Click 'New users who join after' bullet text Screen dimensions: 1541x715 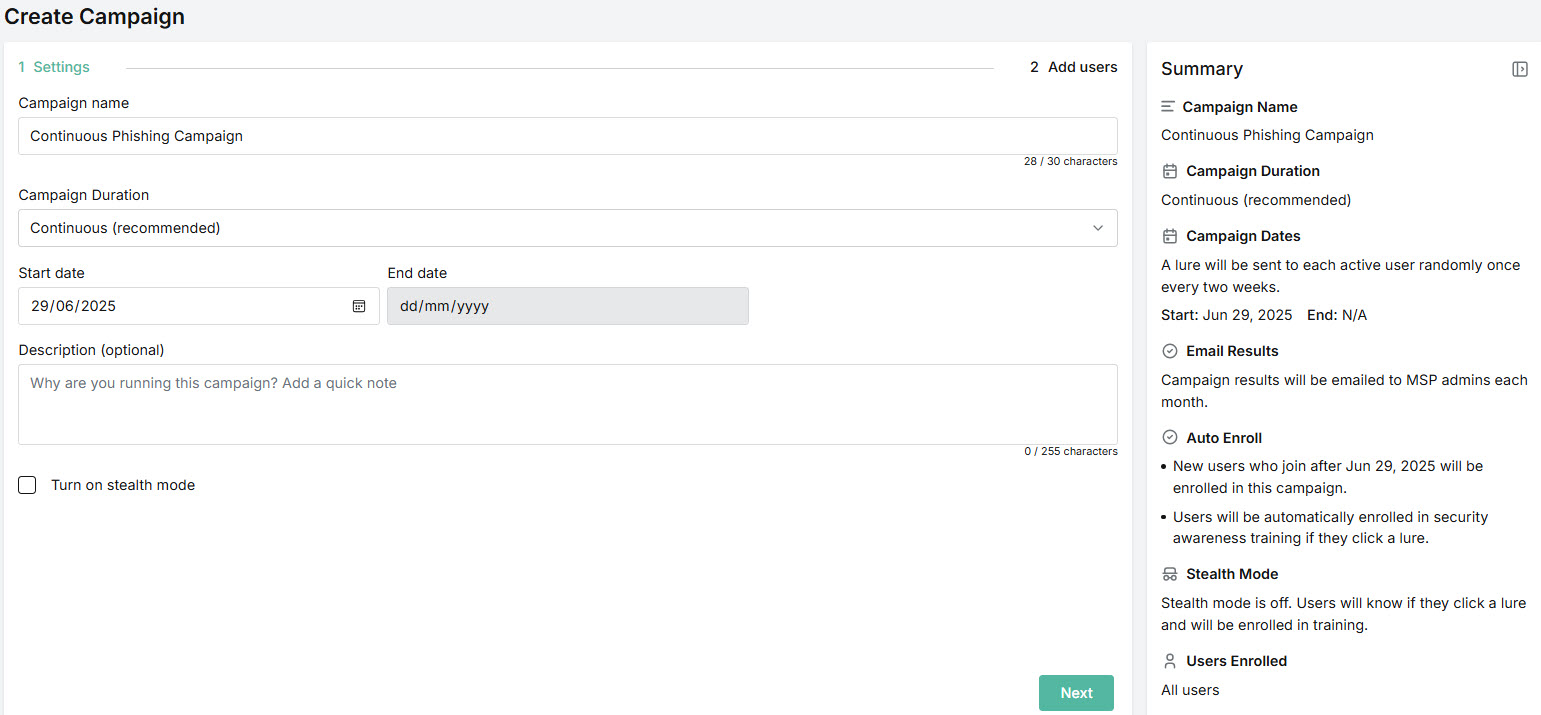pyautogui.click(x=1328, y=477)
